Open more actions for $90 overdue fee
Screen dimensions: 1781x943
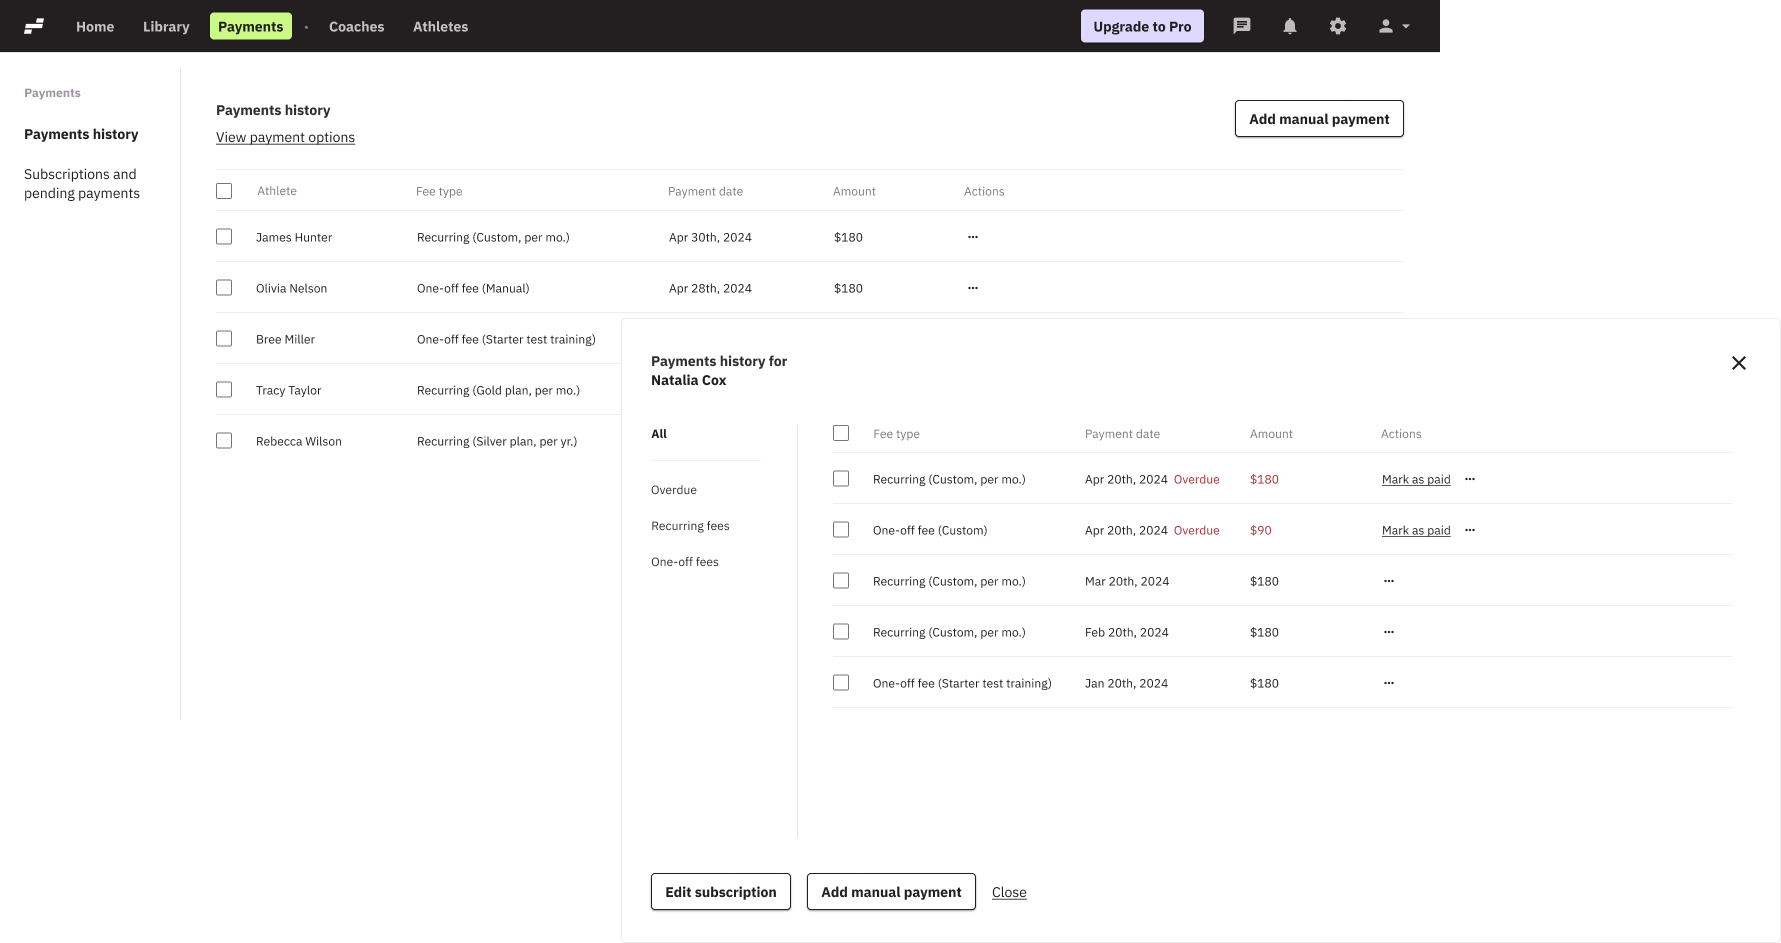pyautogui.click(x=1469, y=530)
